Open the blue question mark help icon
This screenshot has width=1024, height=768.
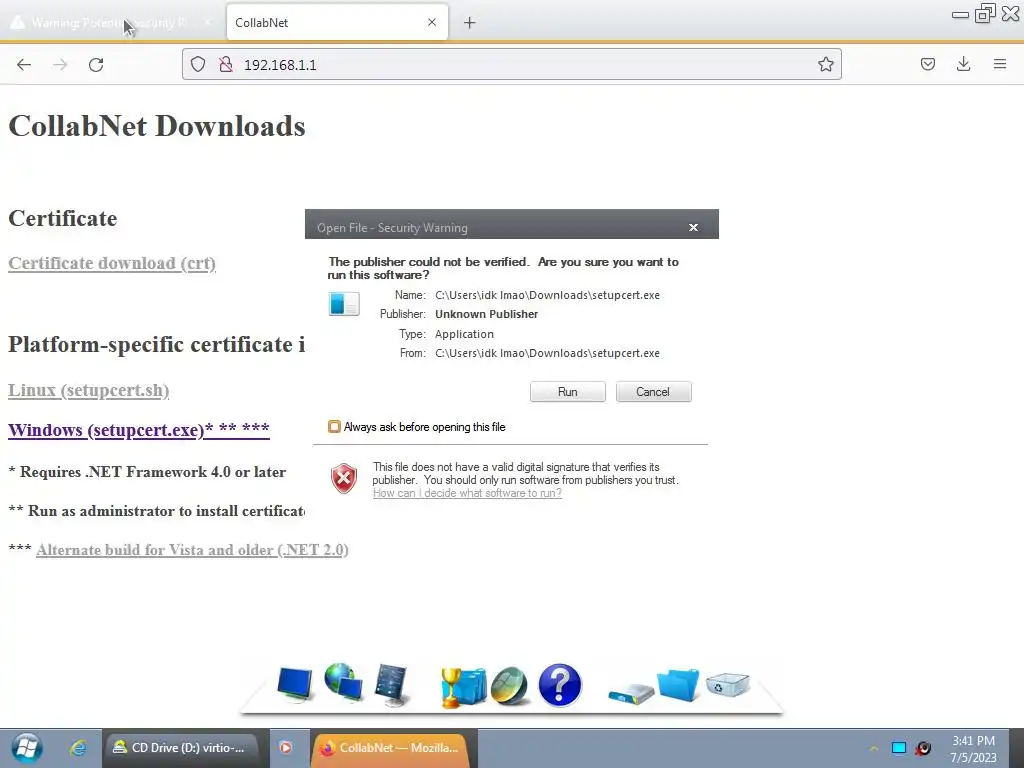point(560,685)
